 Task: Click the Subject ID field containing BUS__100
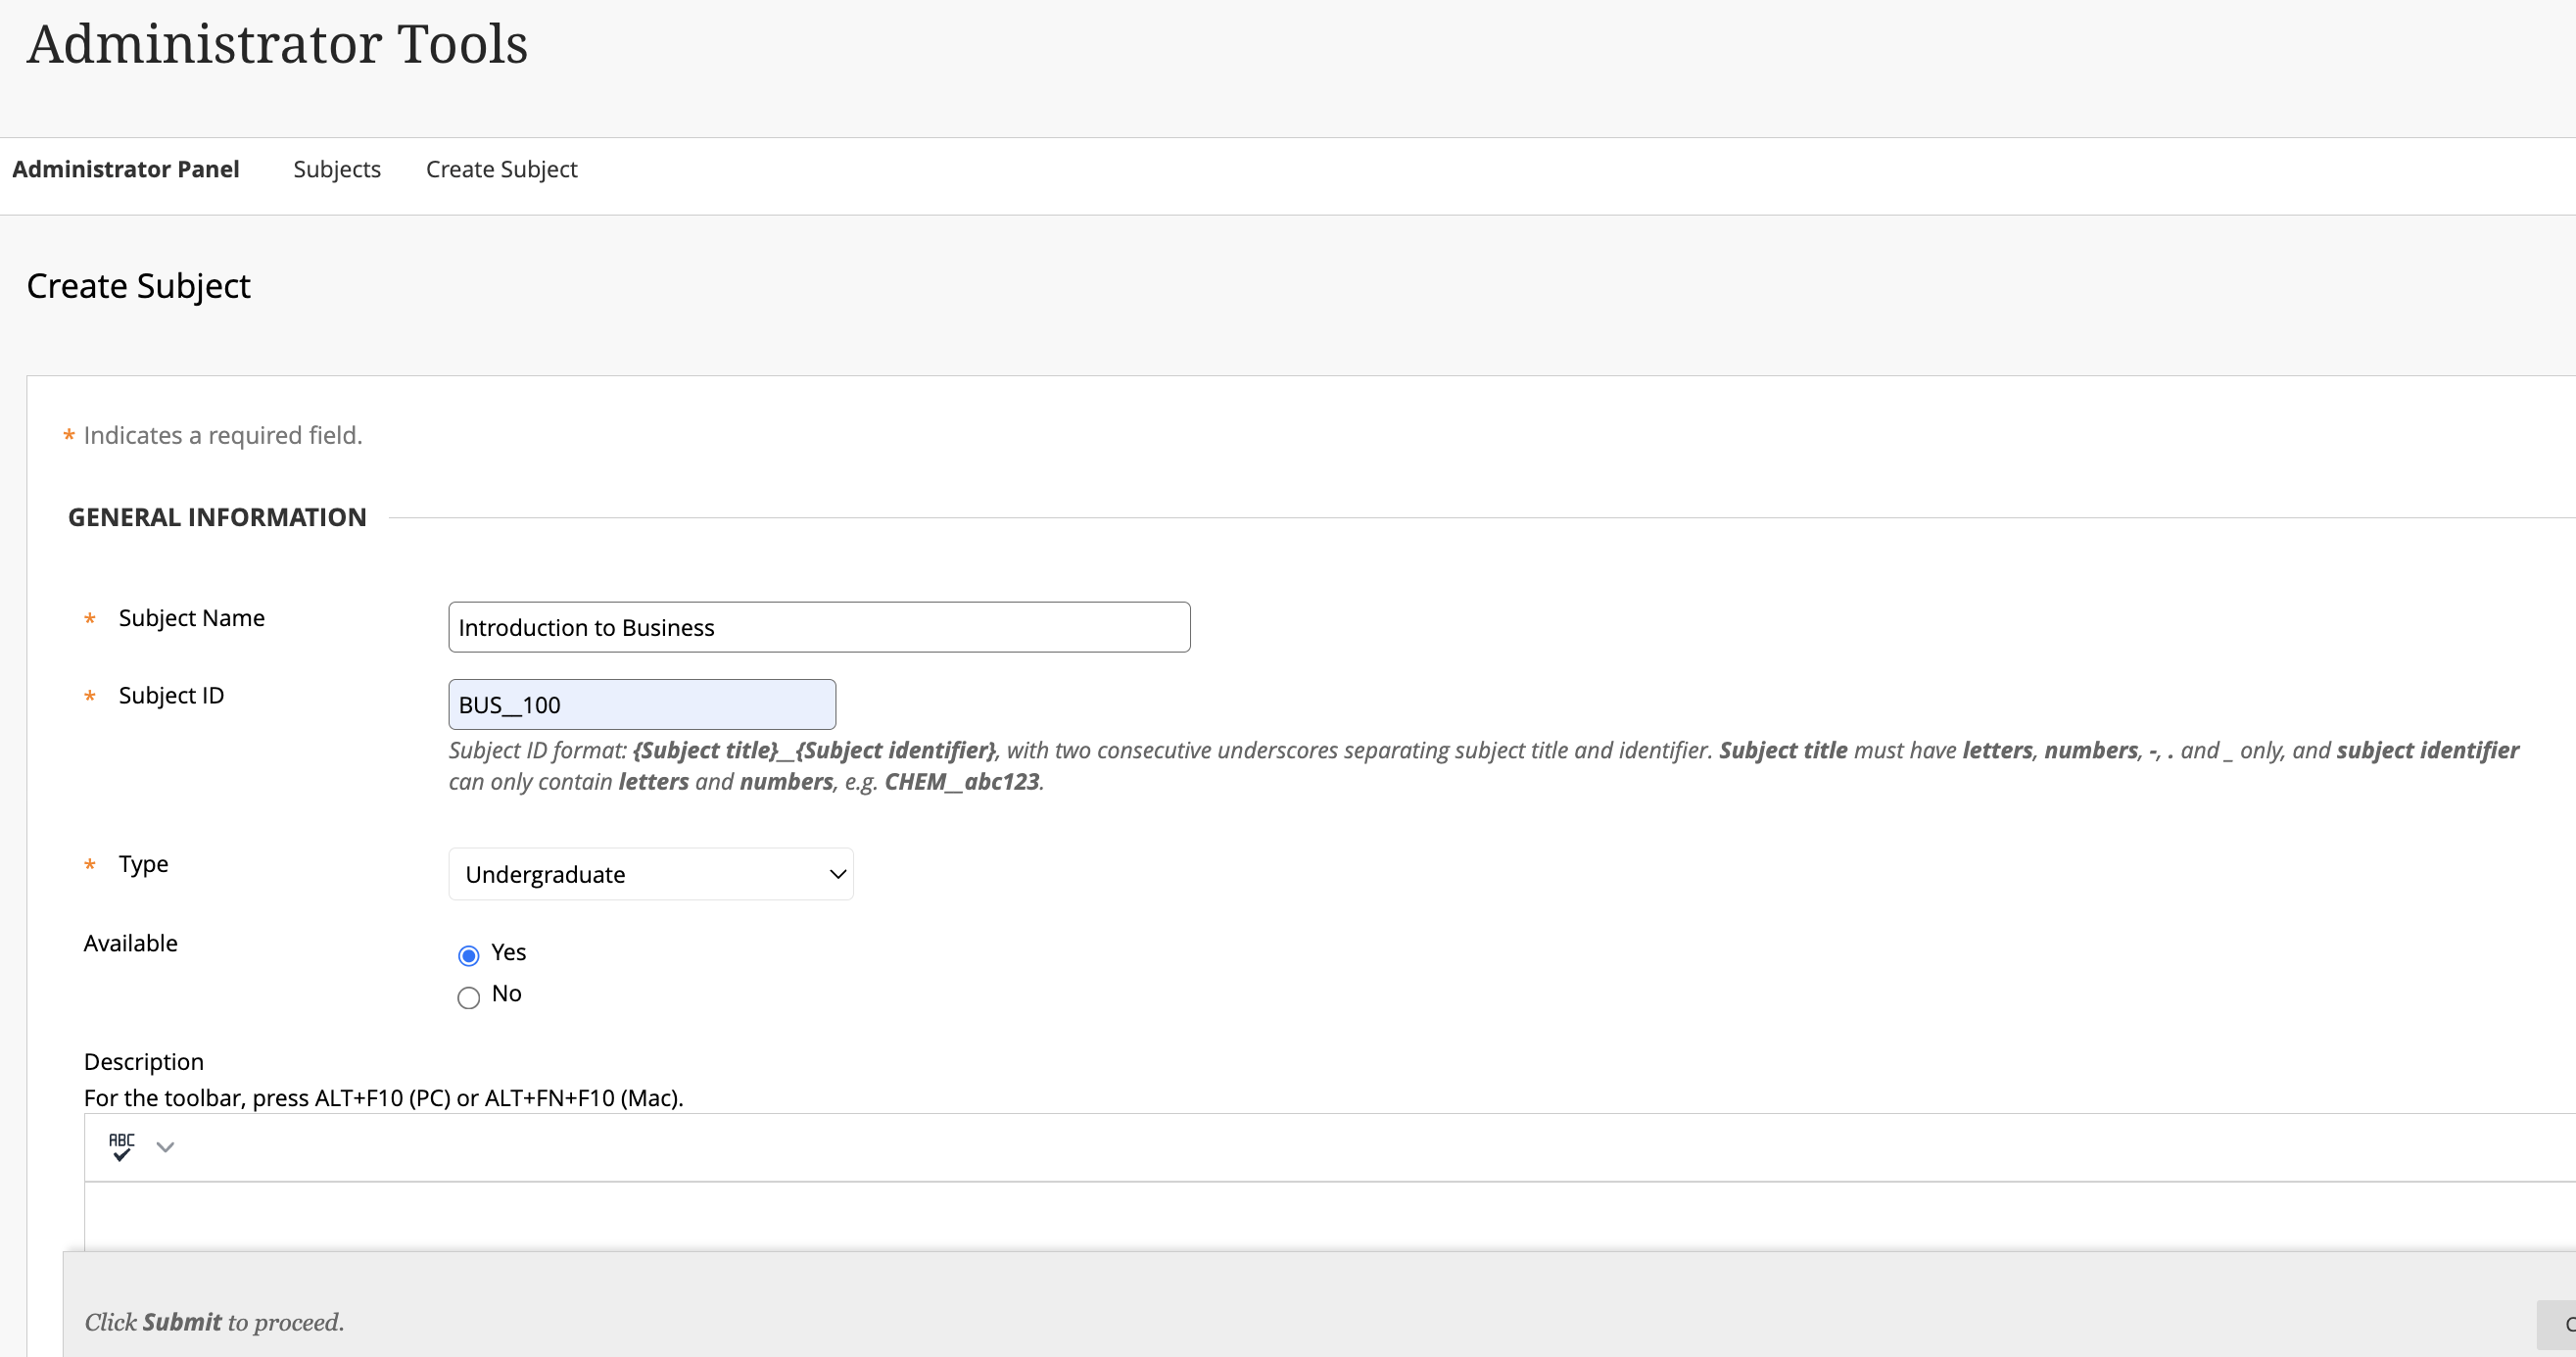coord(641,704)
